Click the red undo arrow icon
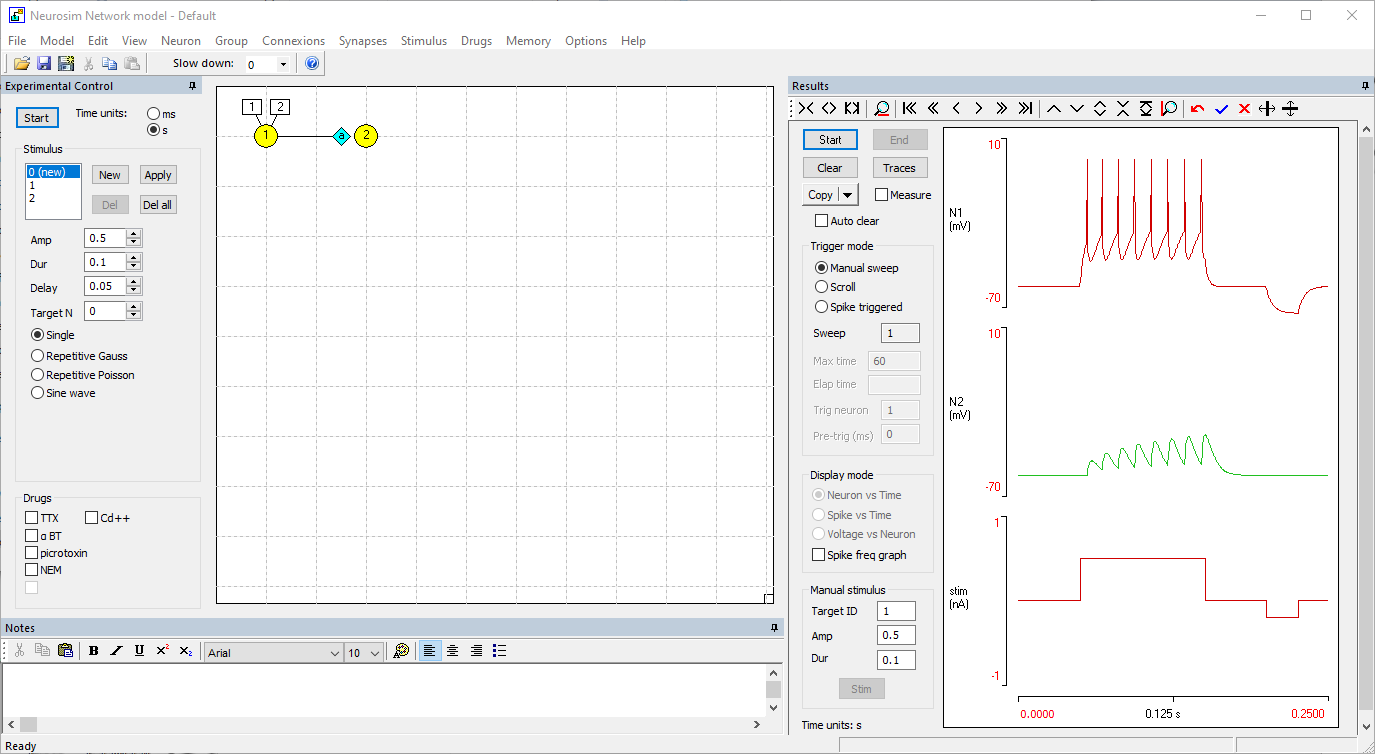The width and height of the screenshot is (1375, 754). (x=1197, y=109)
